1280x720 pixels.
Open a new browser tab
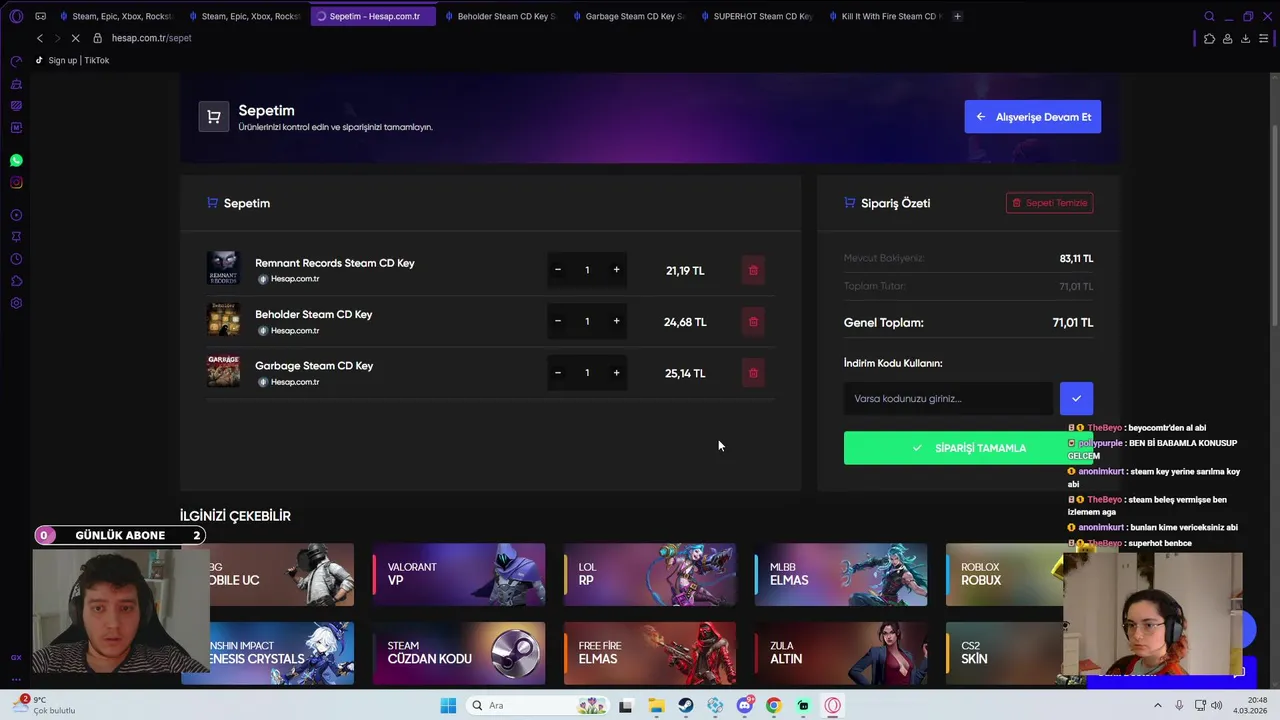tap(957, 16)
